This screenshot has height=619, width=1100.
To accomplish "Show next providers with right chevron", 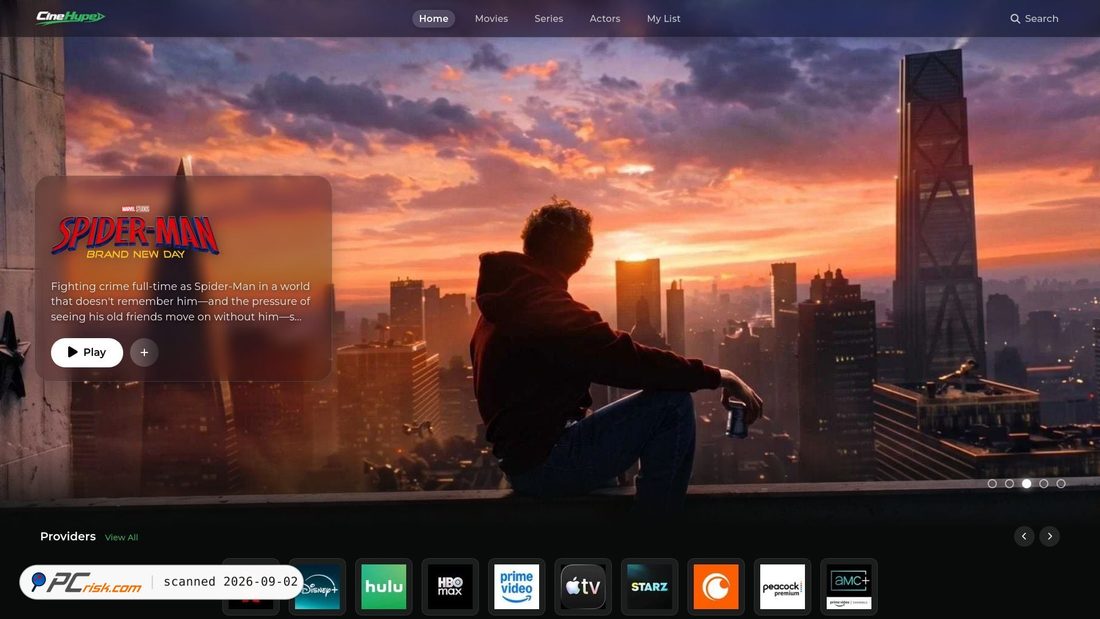I will point(1049,536).
